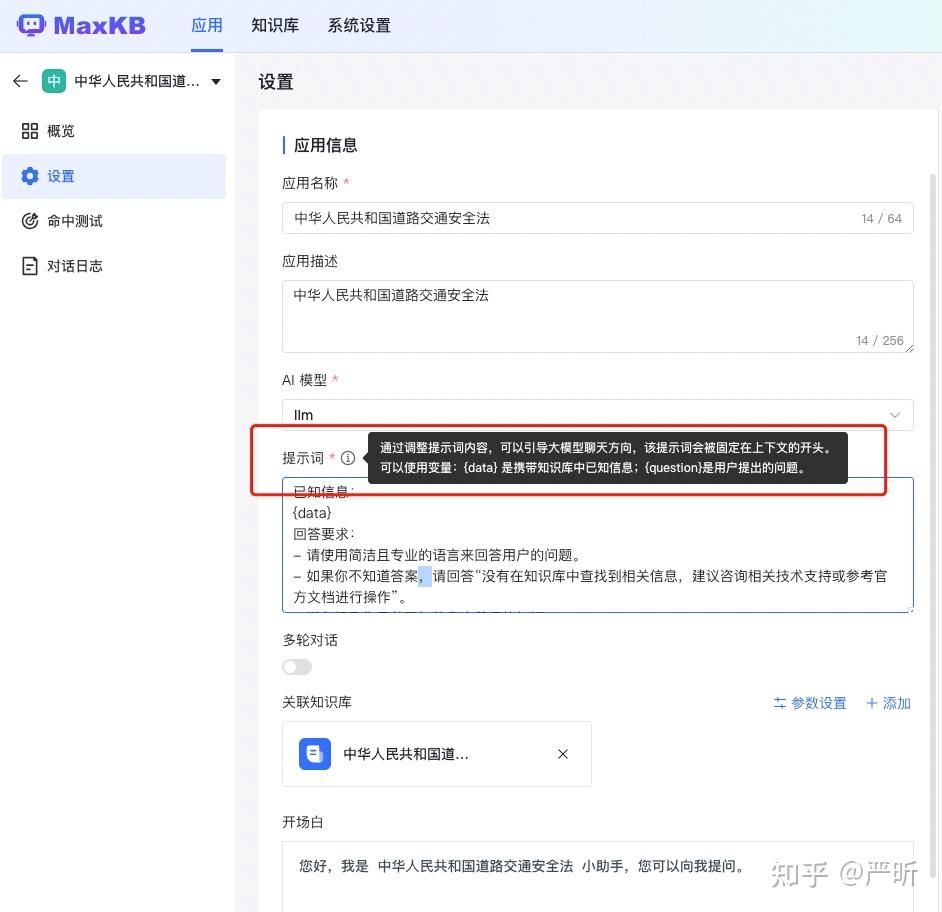Screen dimensions: 942x912
Task: Switch to the 知识库 tab
Action: click(274, 25)
